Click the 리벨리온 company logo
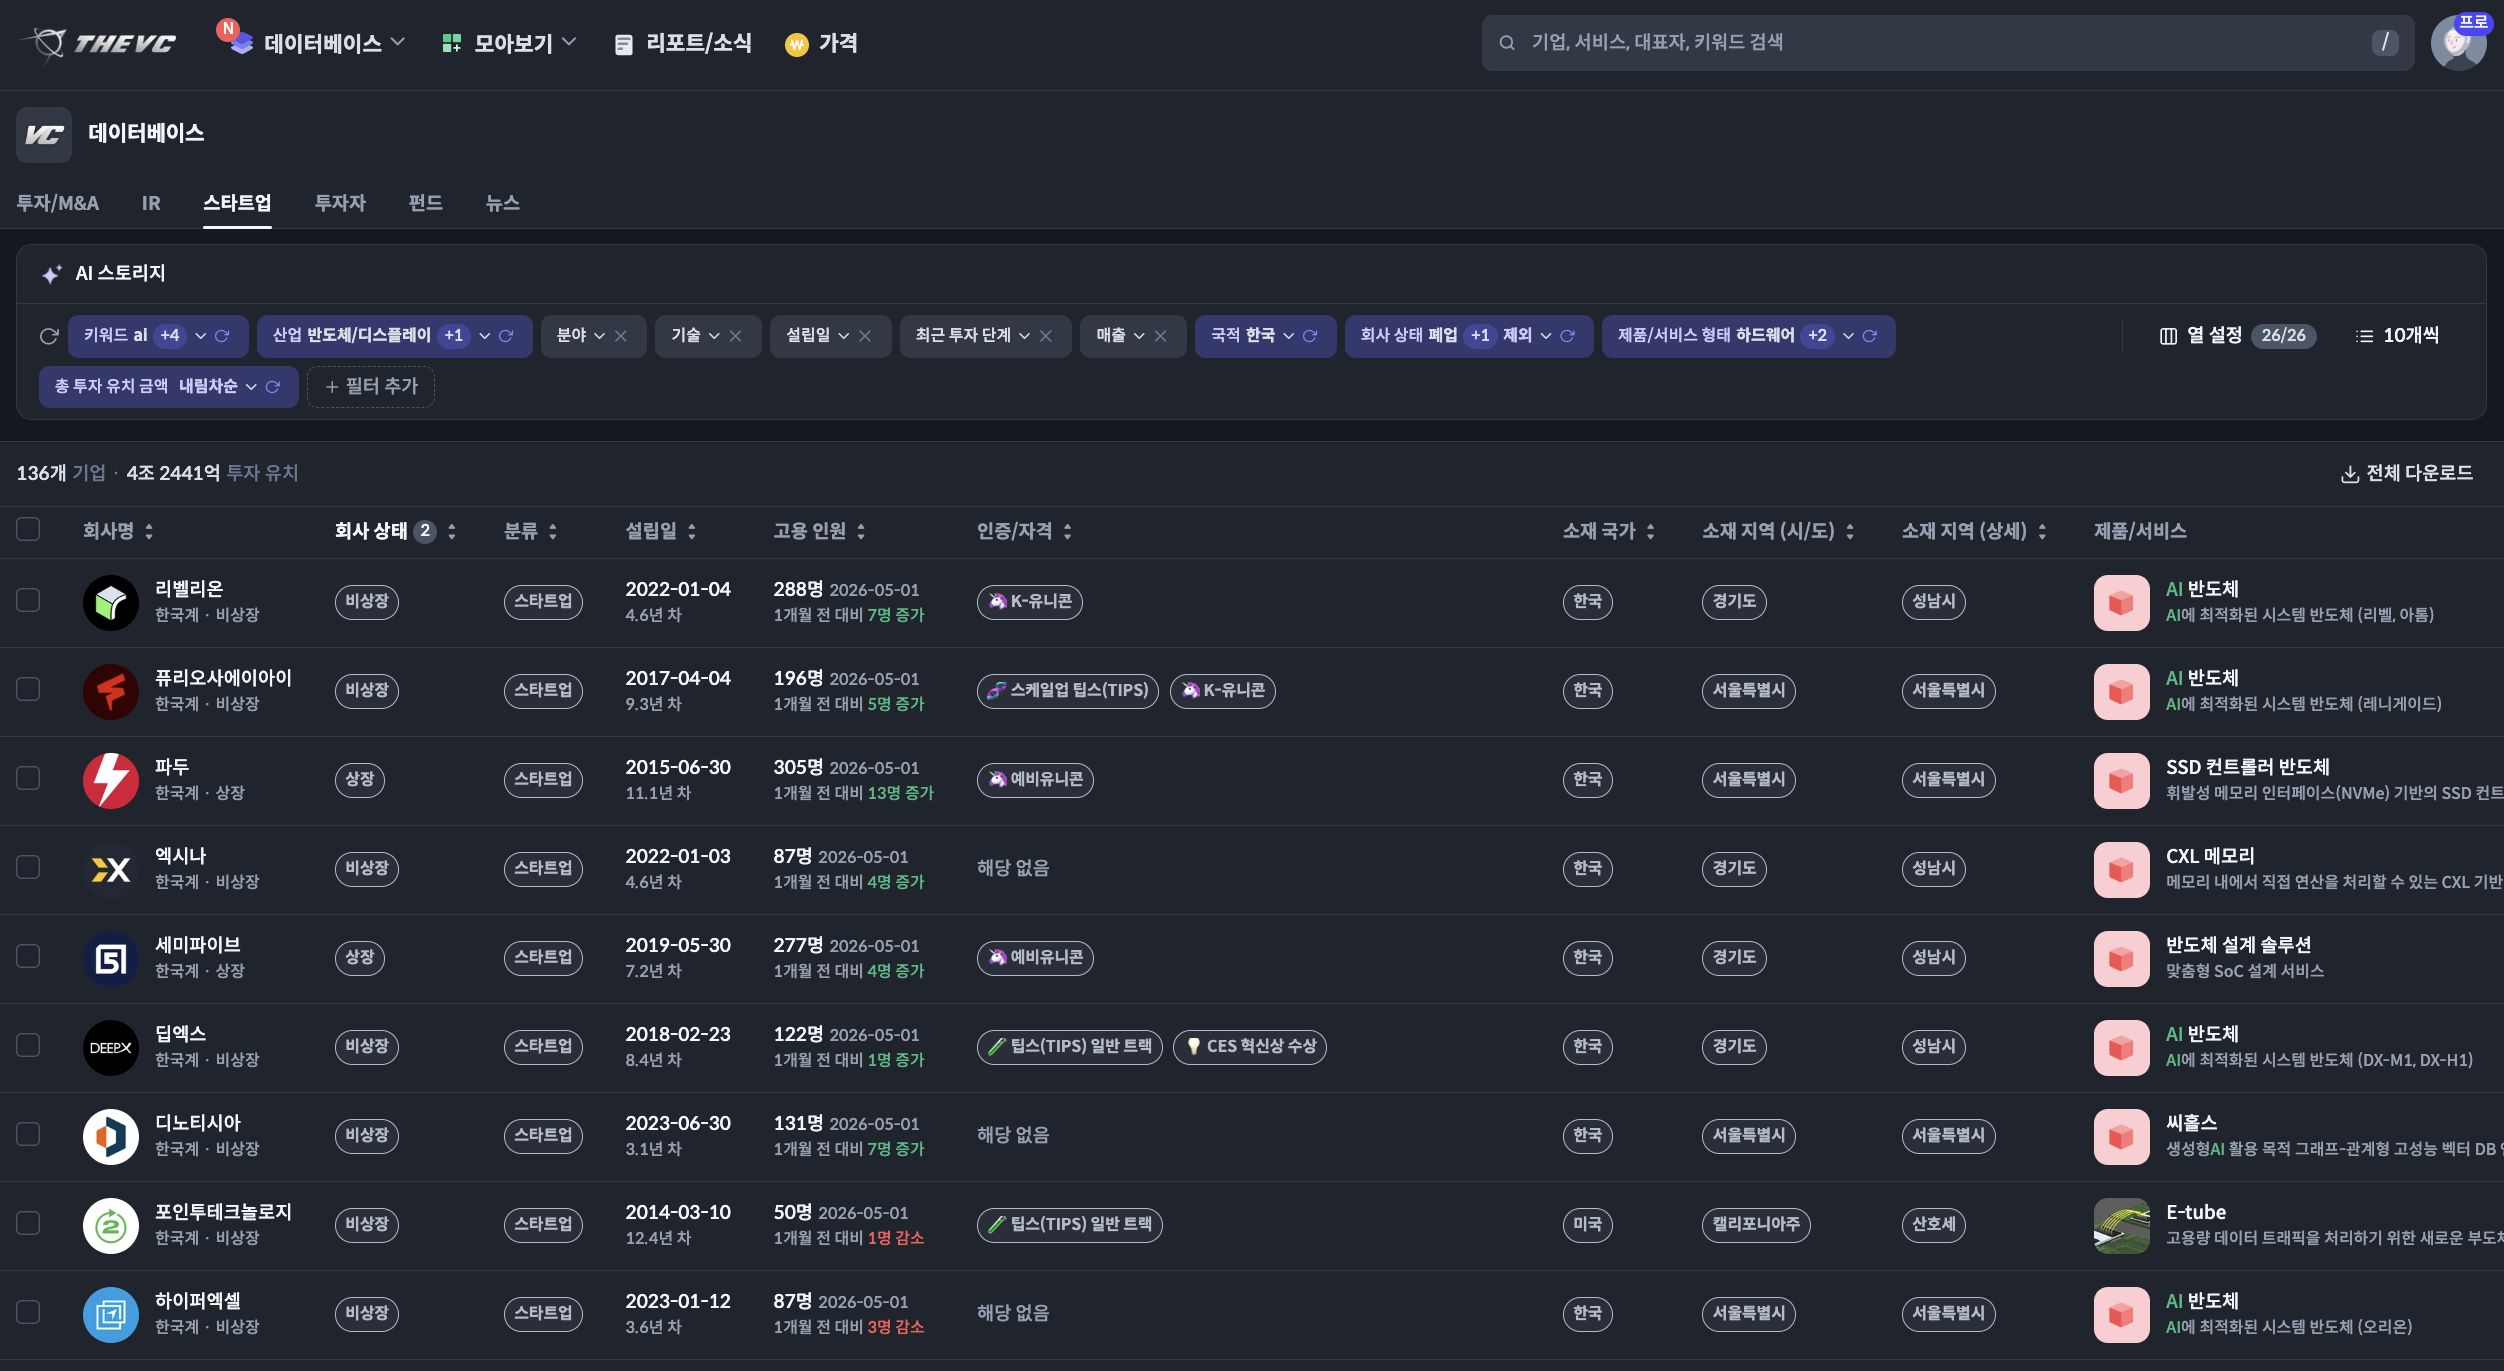Screen dimensions: 2504x1371 point(111,602)
